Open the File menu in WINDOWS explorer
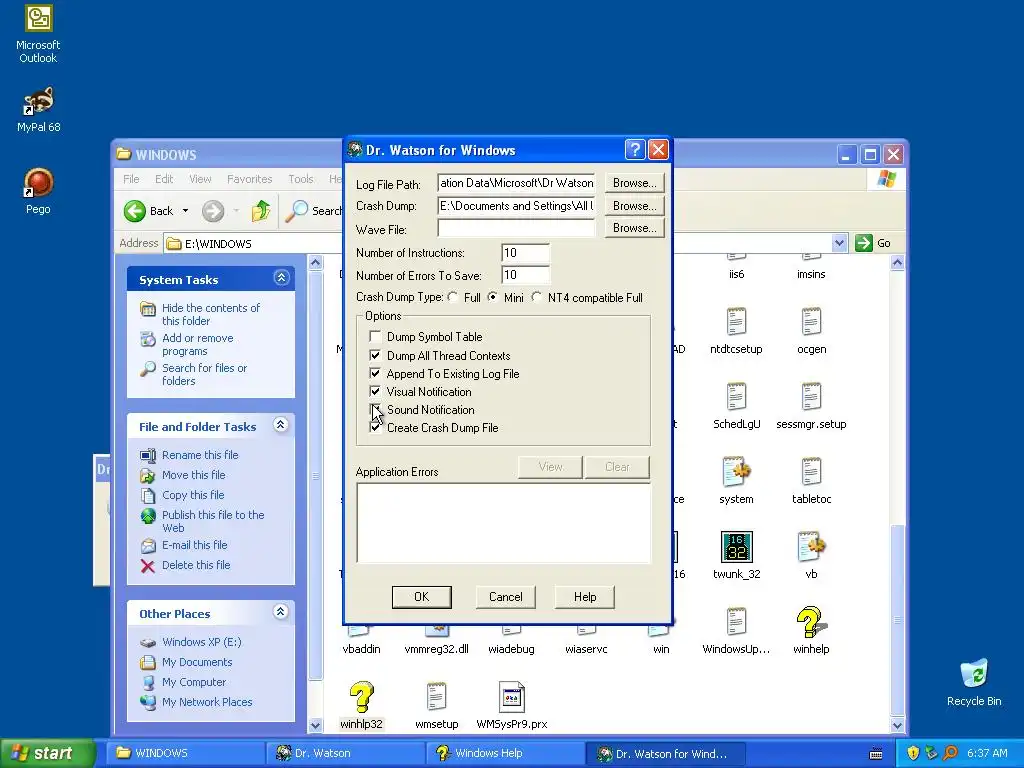Image resolution: width=1024 pixels, height=768 pixels. click(131, 179)
